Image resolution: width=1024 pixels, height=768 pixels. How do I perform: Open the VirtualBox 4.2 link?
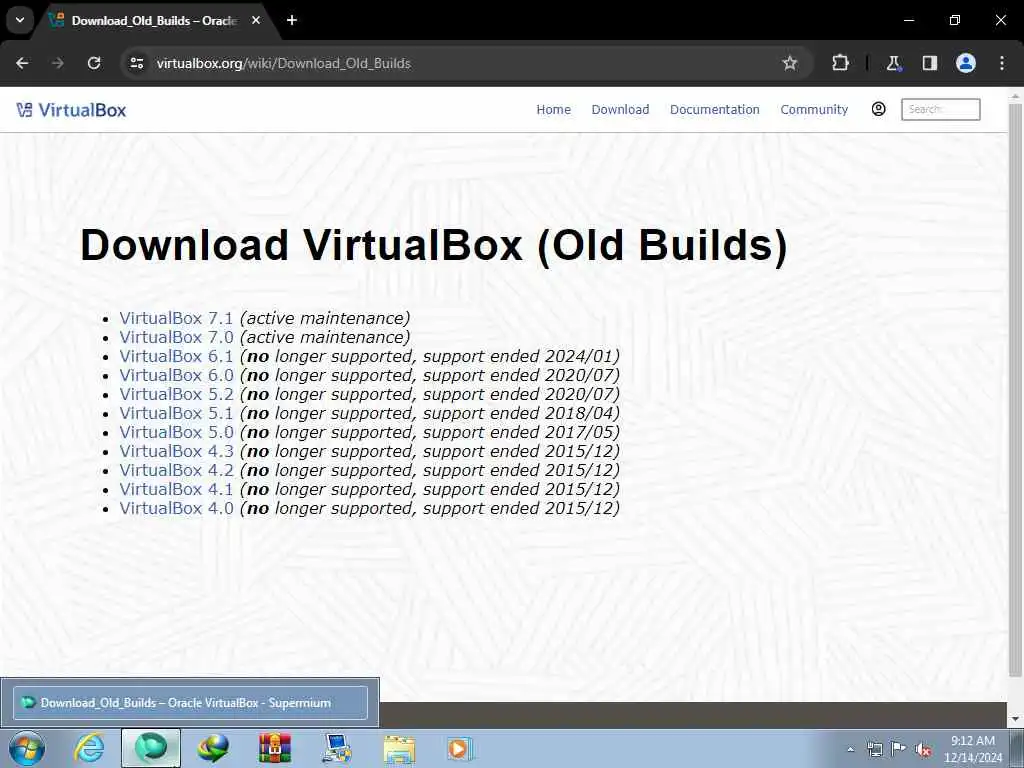(176, 470)
